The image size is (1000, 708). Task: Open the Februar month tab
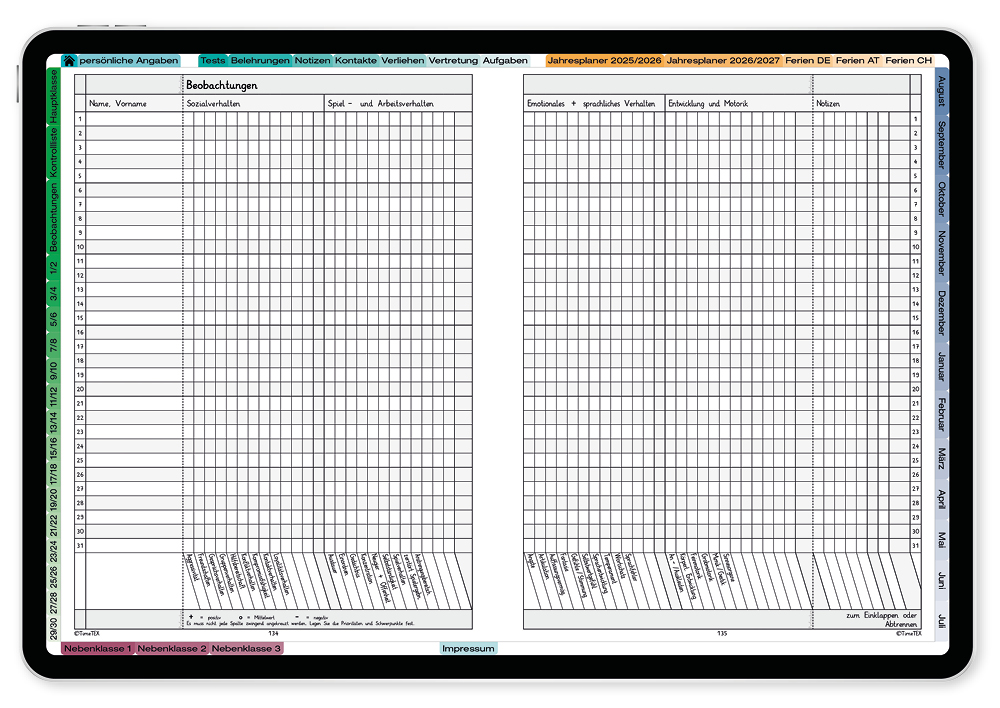[x=941, y=415]
